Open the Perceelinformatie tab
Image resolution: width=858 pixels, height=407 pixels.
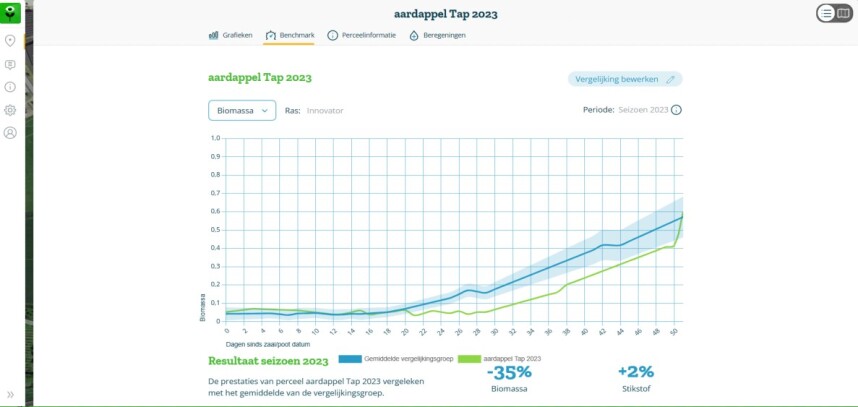(x=361, y=35)
